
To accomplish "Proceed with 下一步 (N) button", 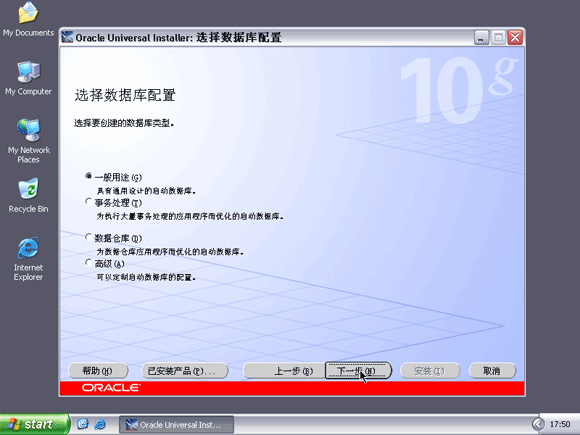I will (x=358, y=371).
